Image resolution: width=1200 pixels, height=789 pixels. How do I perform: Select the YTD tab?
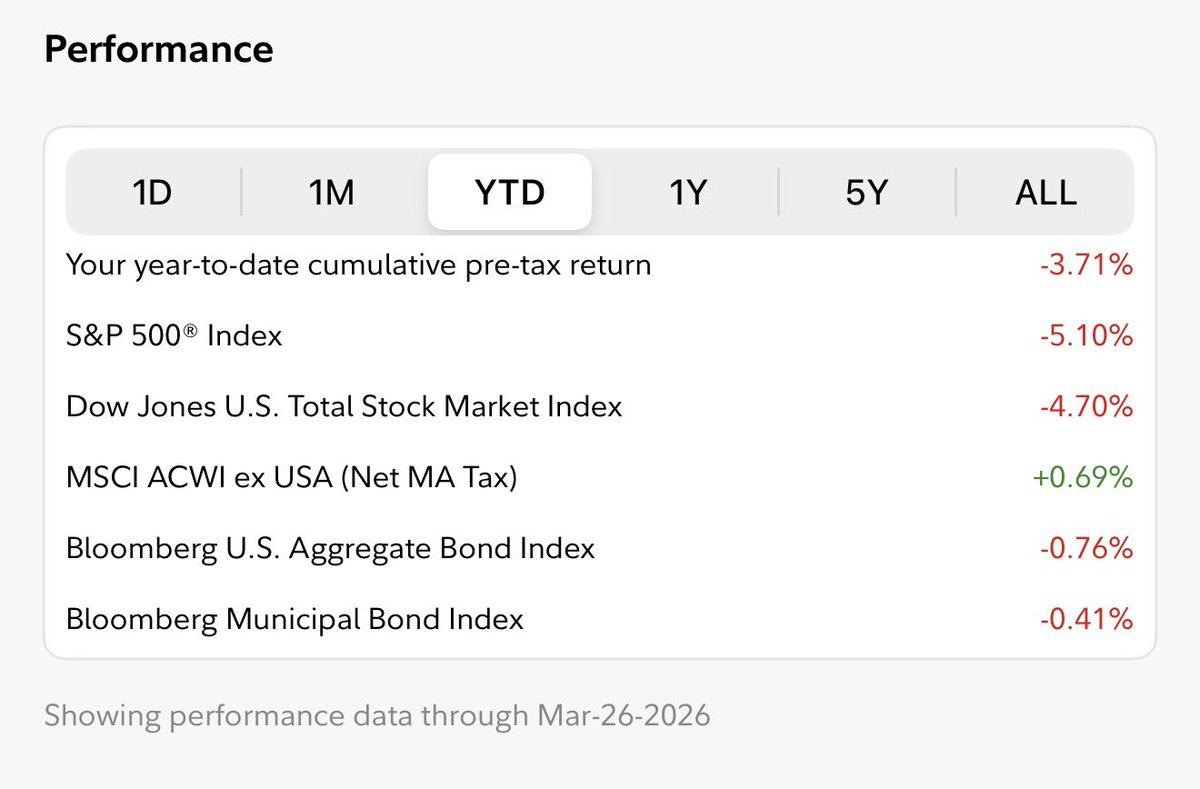[x=510, y=192]
